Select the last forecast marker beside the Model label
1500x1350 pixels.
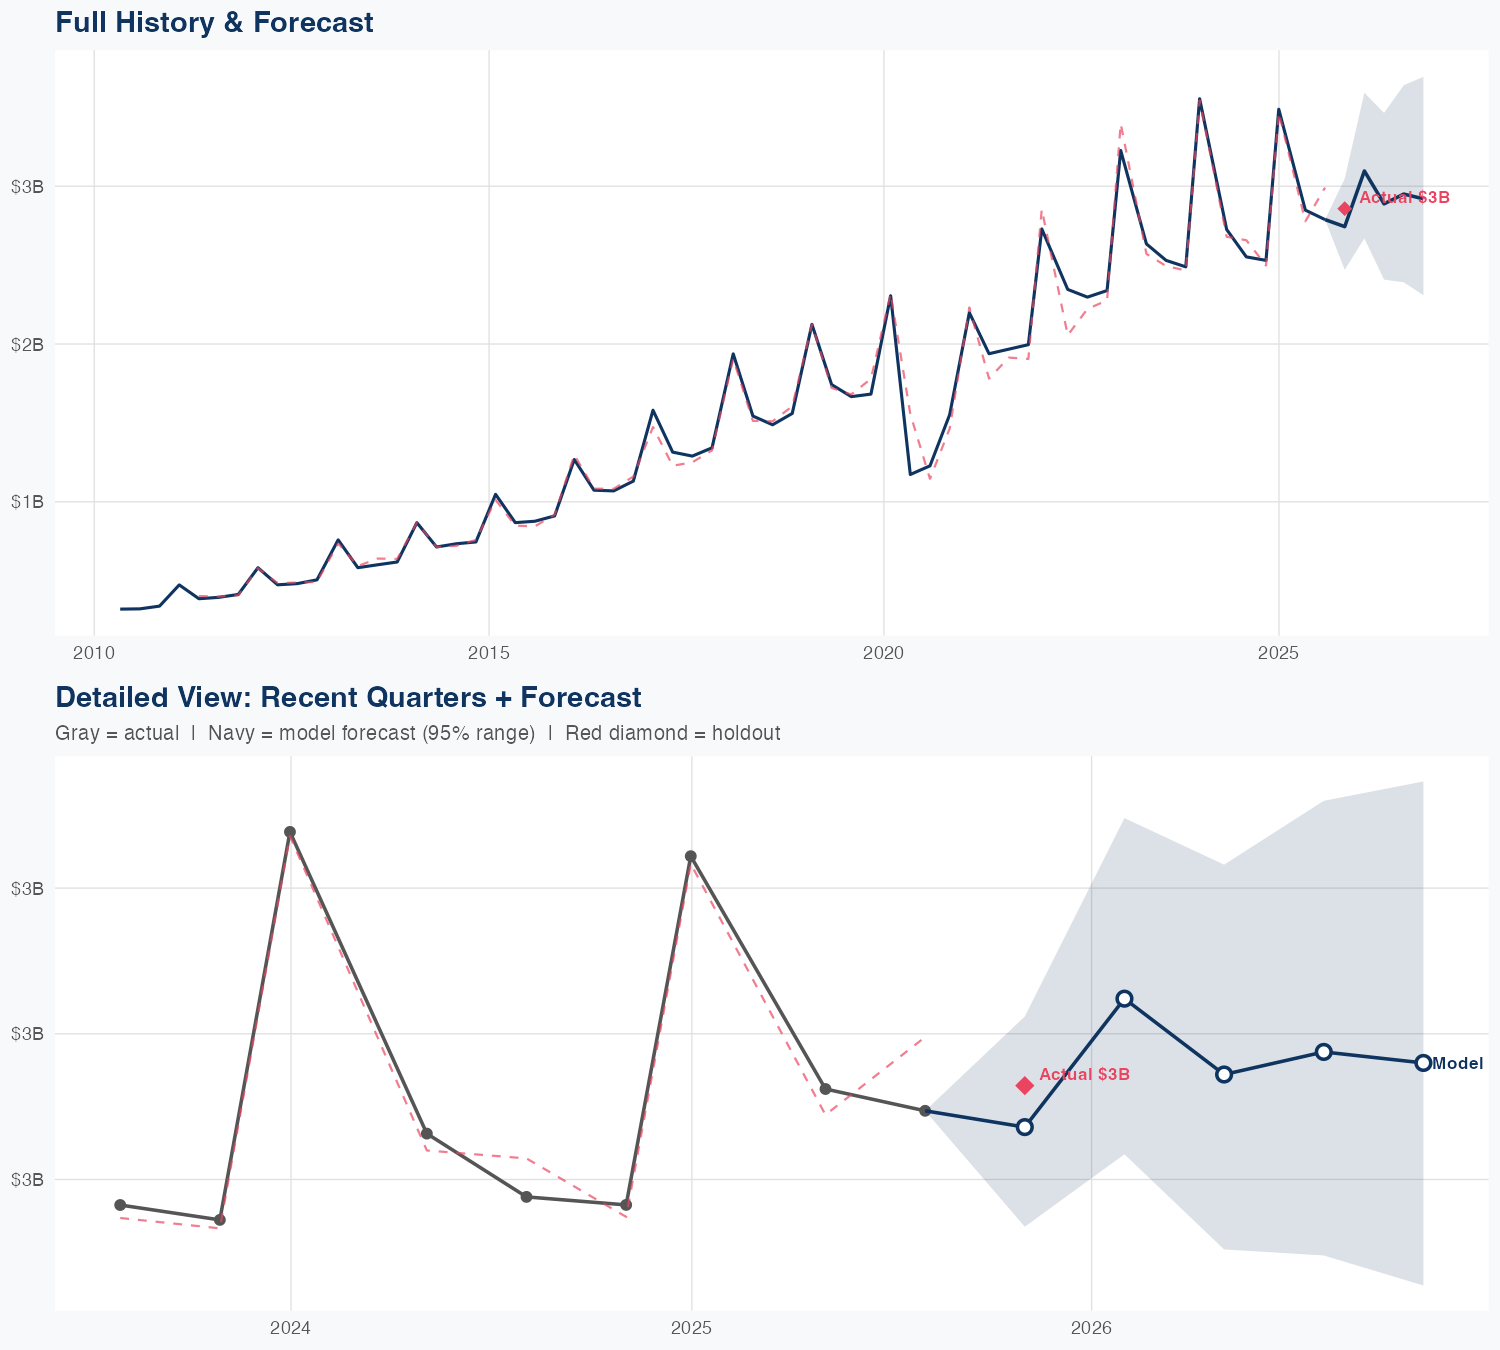(x=1423, y=1063)
